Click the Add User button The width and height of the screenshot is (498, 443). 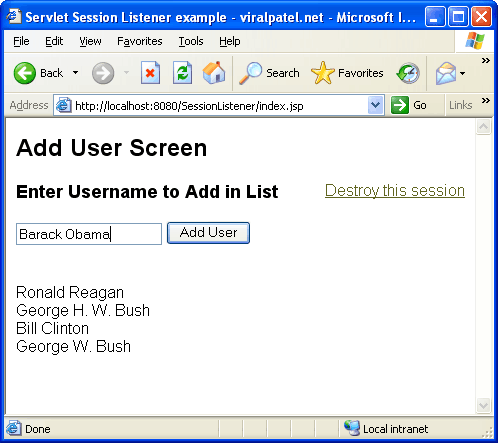208,233
